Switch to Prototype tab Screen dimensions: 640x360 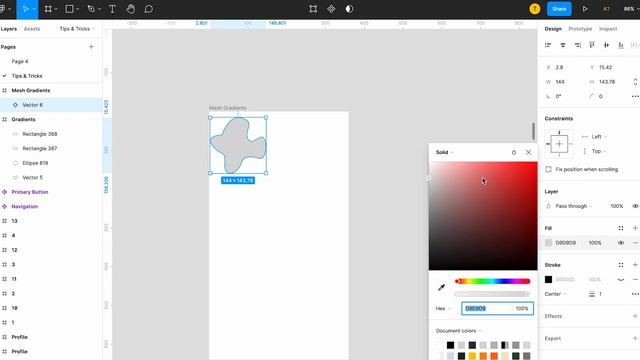[580, 29]
